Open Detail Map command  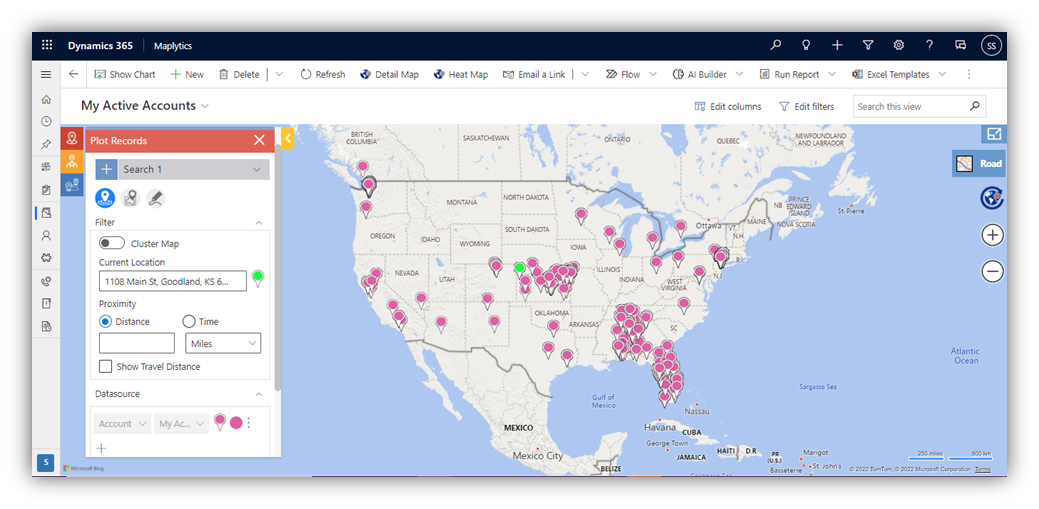point(389,74)
